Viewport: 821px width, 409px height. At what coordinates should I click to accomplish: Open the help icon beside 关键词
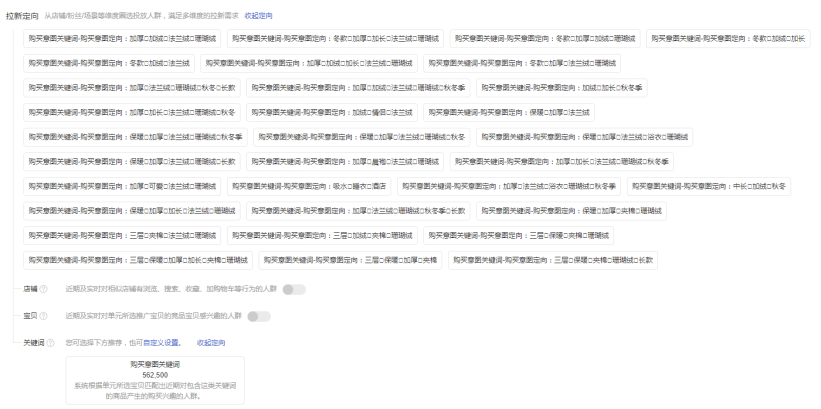(50, 343)
